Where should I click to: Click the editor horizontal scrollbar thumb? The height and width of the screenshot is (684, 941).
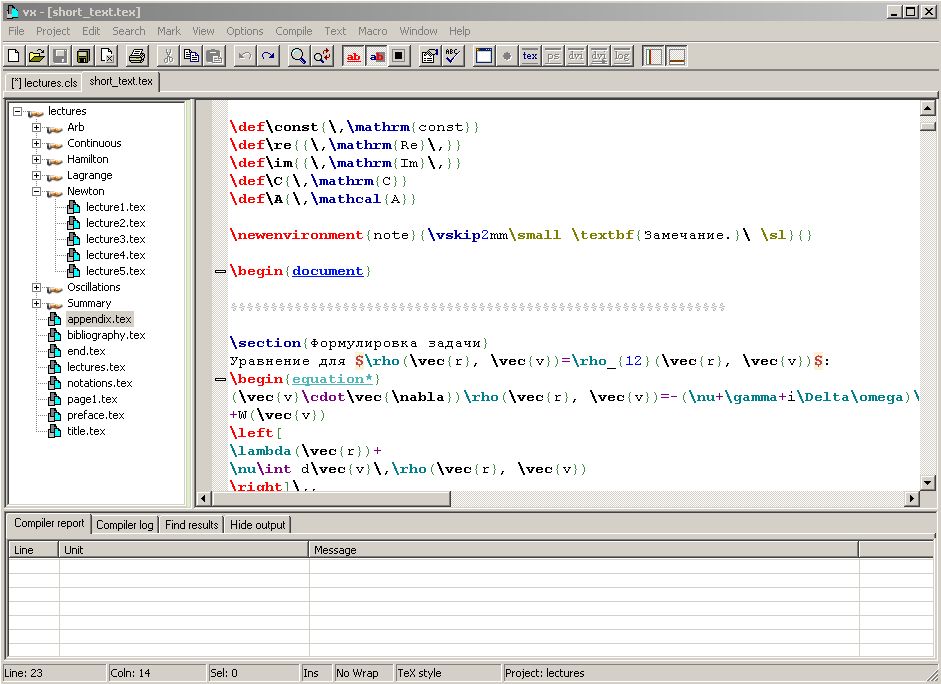click(332, 498)
